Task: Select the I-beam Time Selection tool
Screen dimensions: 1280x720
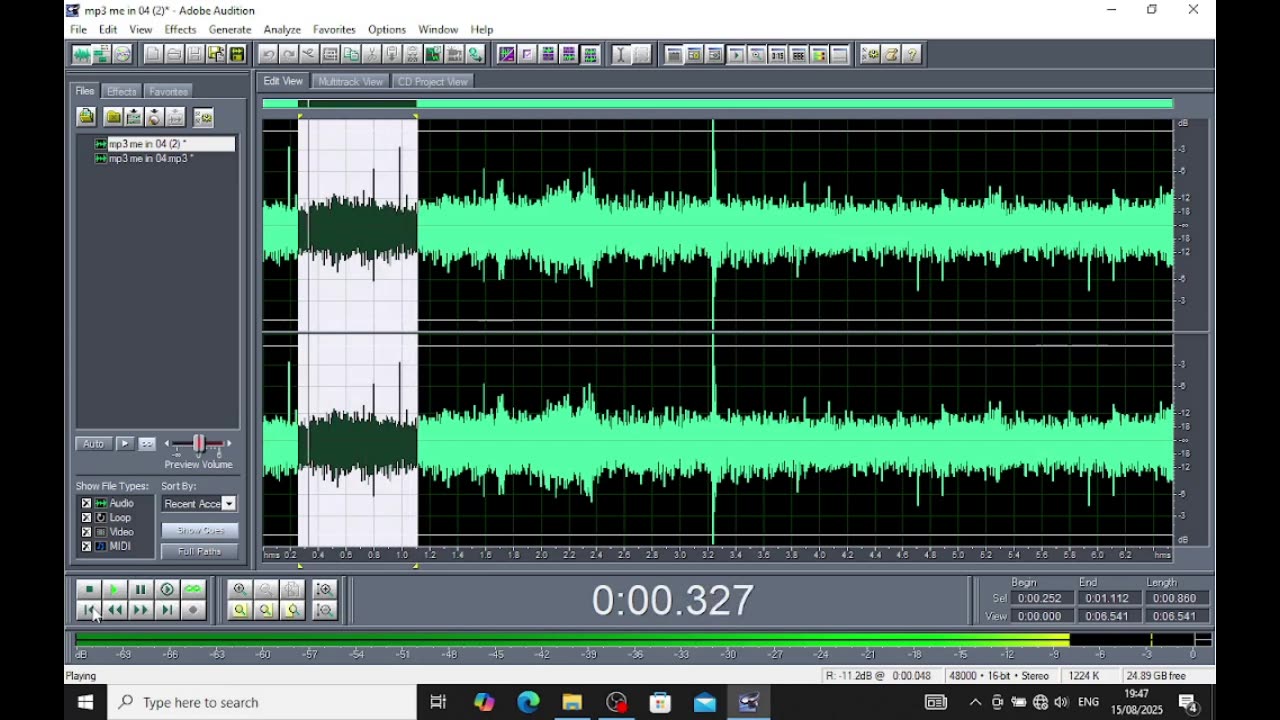Action: [620, 54]
